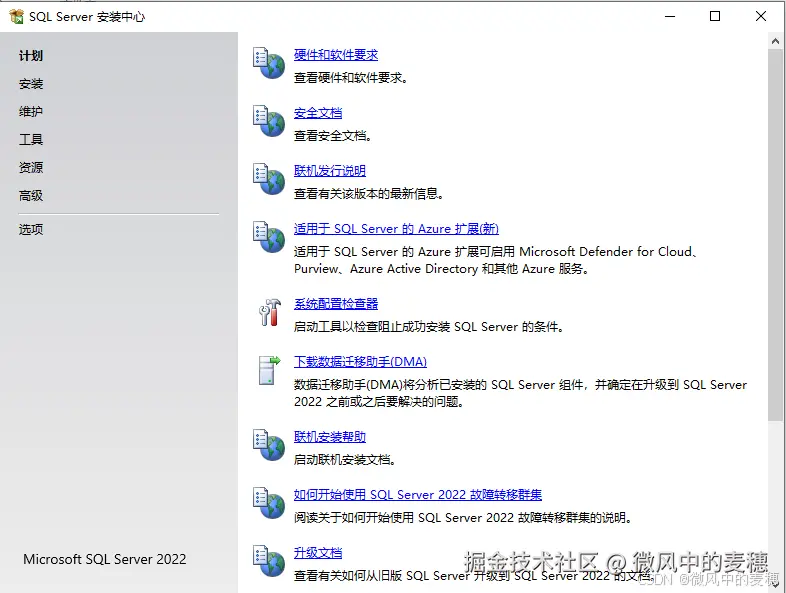This screenshot has height=593, width=786.
Task: Click globe icon beside 升级文档
Action: click(269, 561)
